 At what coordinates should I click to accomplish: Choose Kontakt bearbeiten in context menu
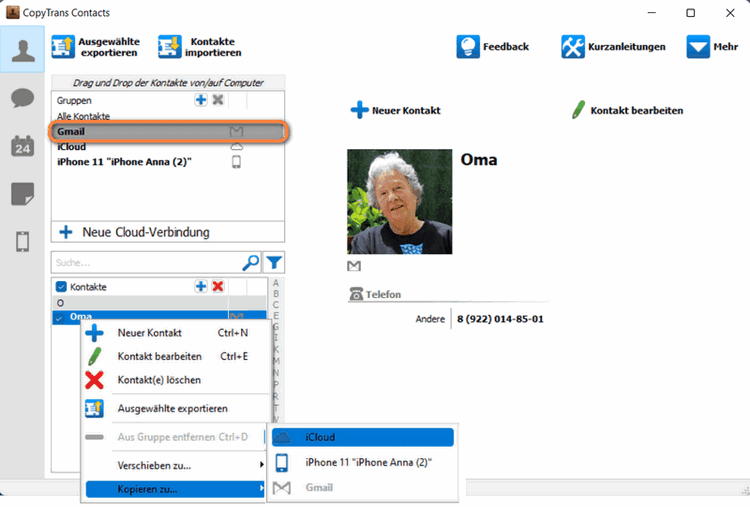pos(176,356)
